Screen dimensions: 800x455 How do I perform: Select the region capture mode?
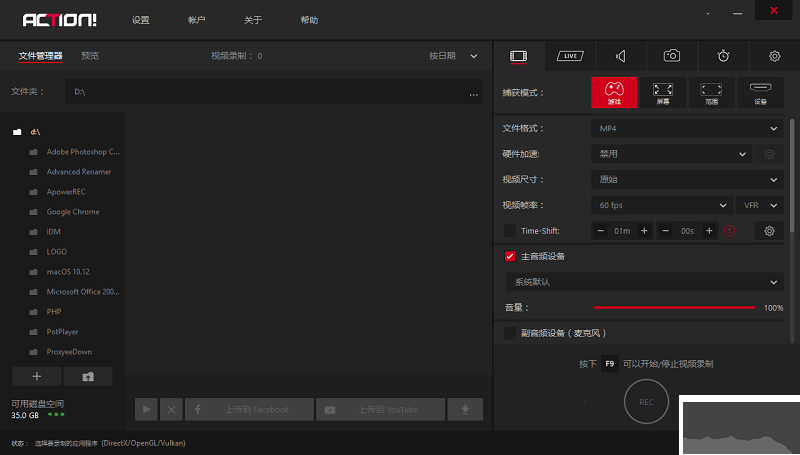pos(711,92)
